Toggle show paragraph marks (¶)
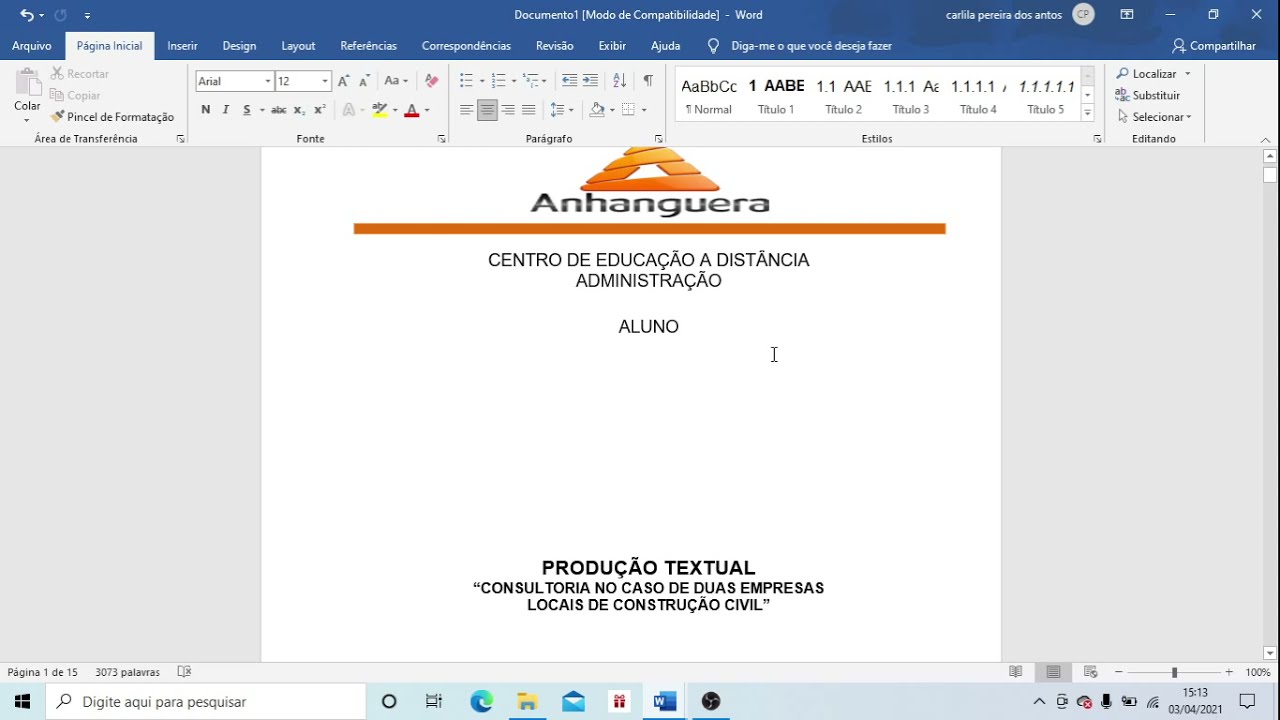Screen dimensions: 1280x720 648,81
